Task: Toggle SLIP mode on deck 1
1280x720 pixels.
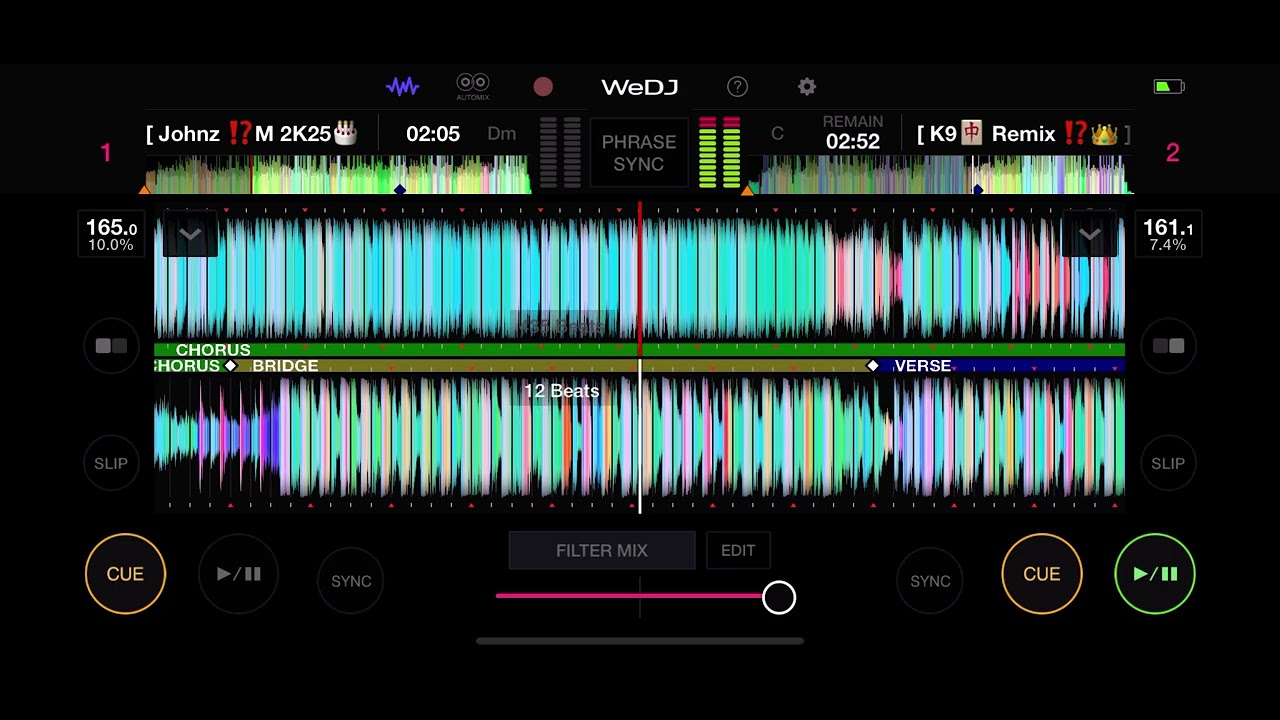Action: point(111,464)
